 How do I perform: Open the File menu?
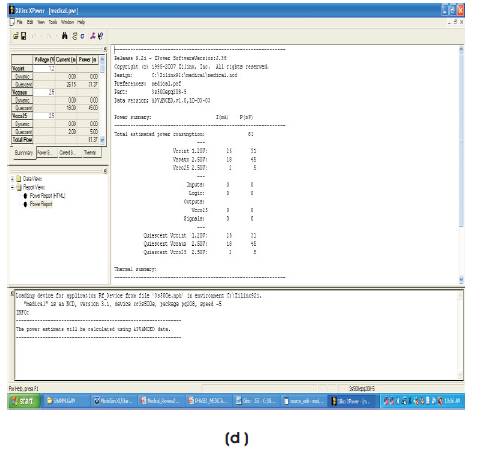pyautogui.click(x=20, y=22)
